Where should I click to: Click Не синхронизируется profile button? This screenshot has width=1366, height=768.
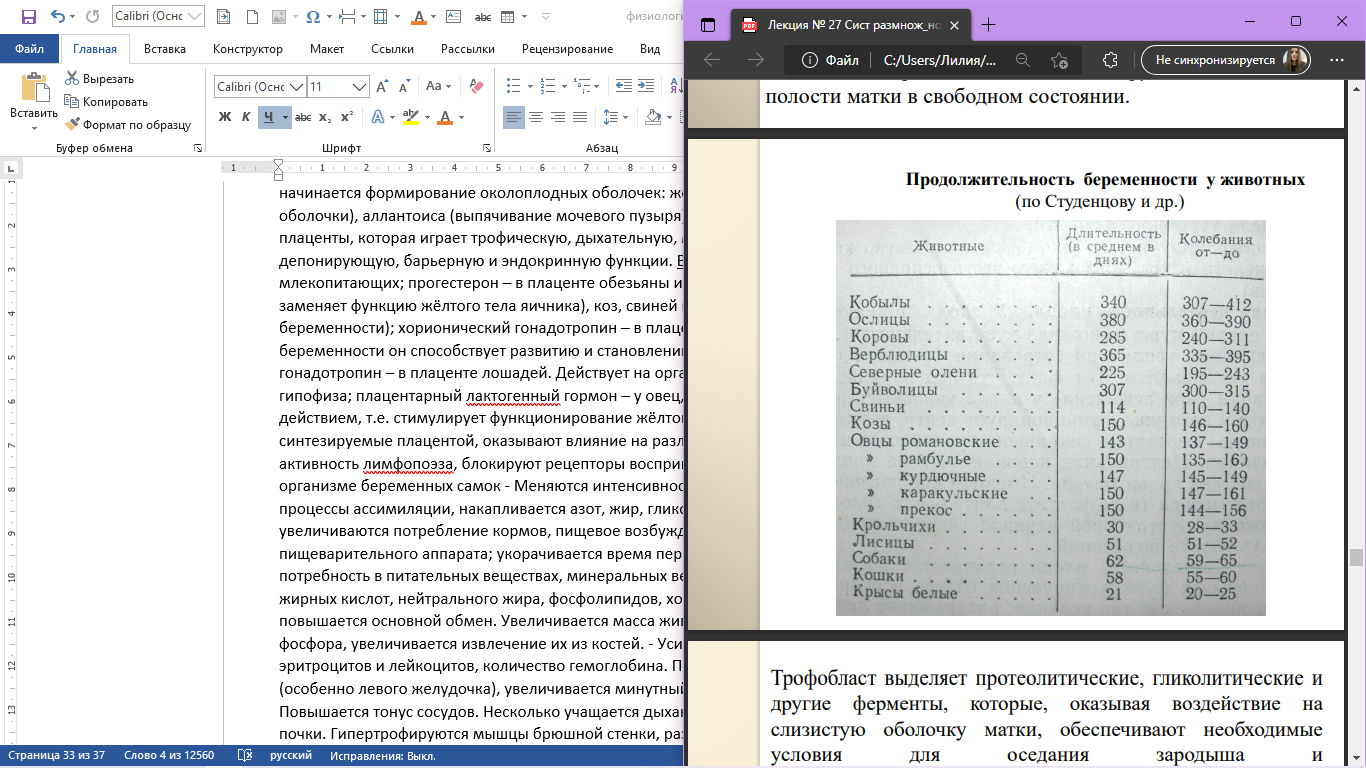point(1226,60)
